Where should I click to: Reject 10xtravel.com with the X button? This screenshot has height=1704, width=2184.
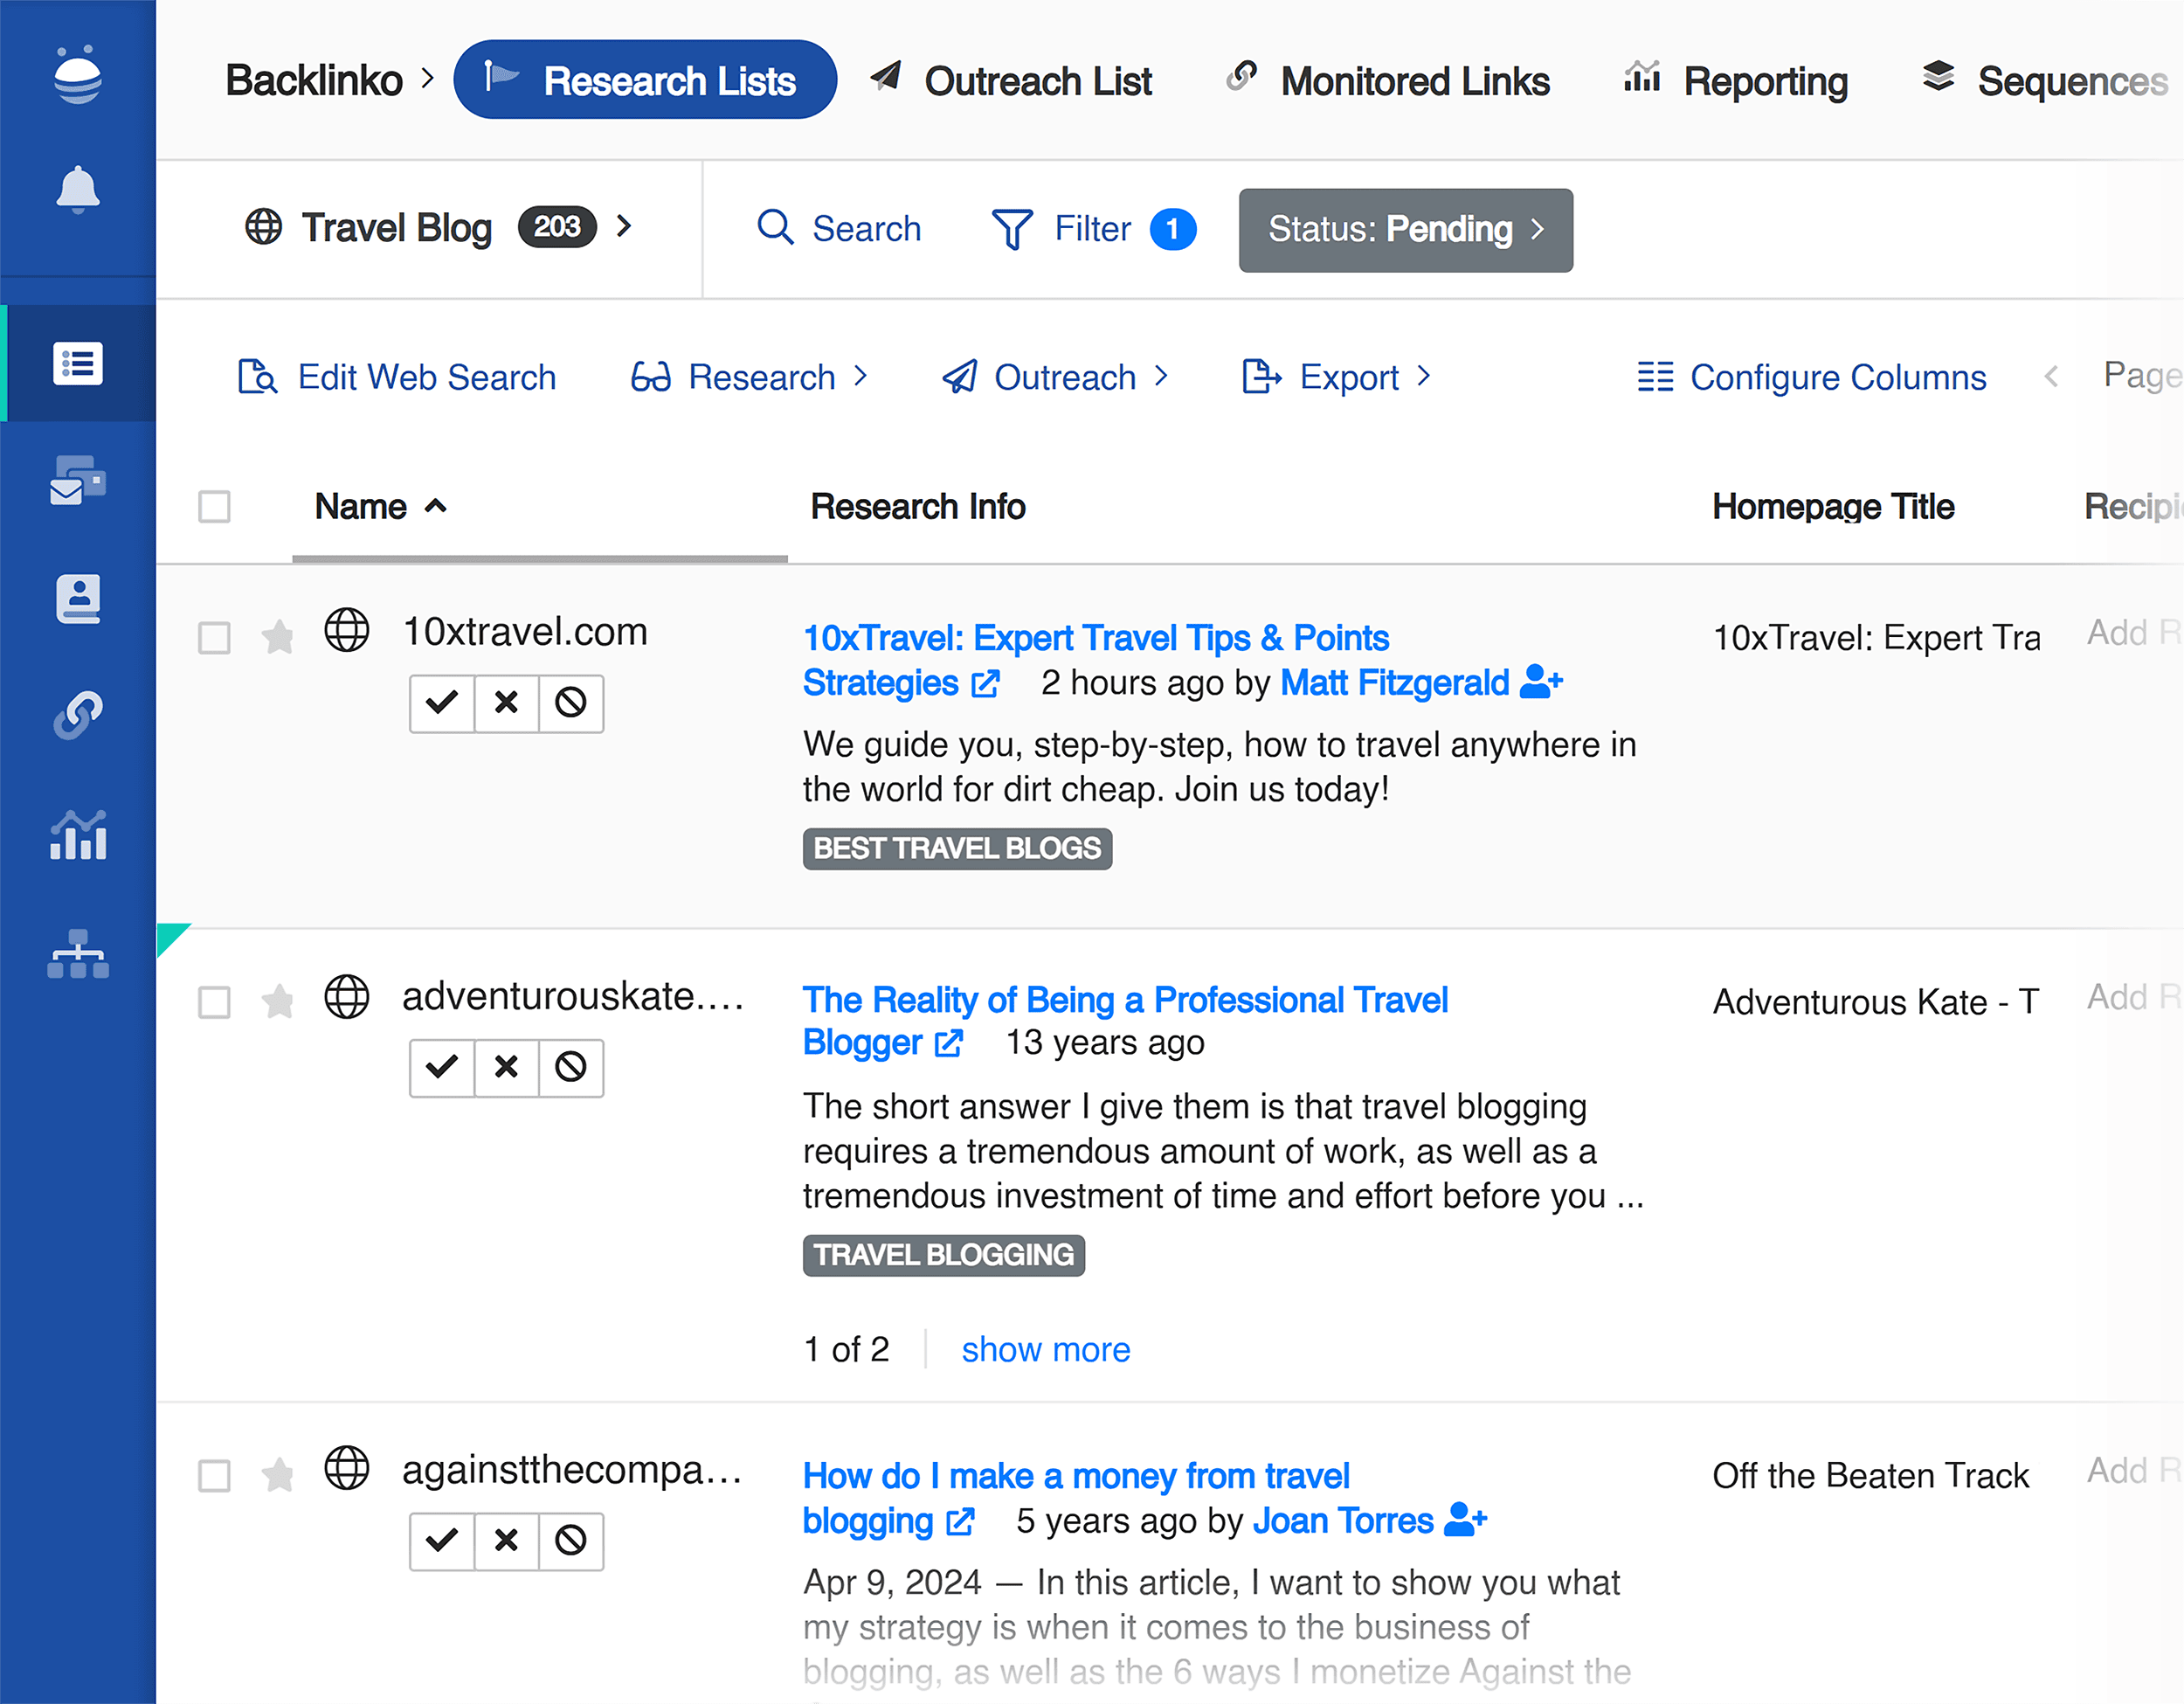[507, 703]
